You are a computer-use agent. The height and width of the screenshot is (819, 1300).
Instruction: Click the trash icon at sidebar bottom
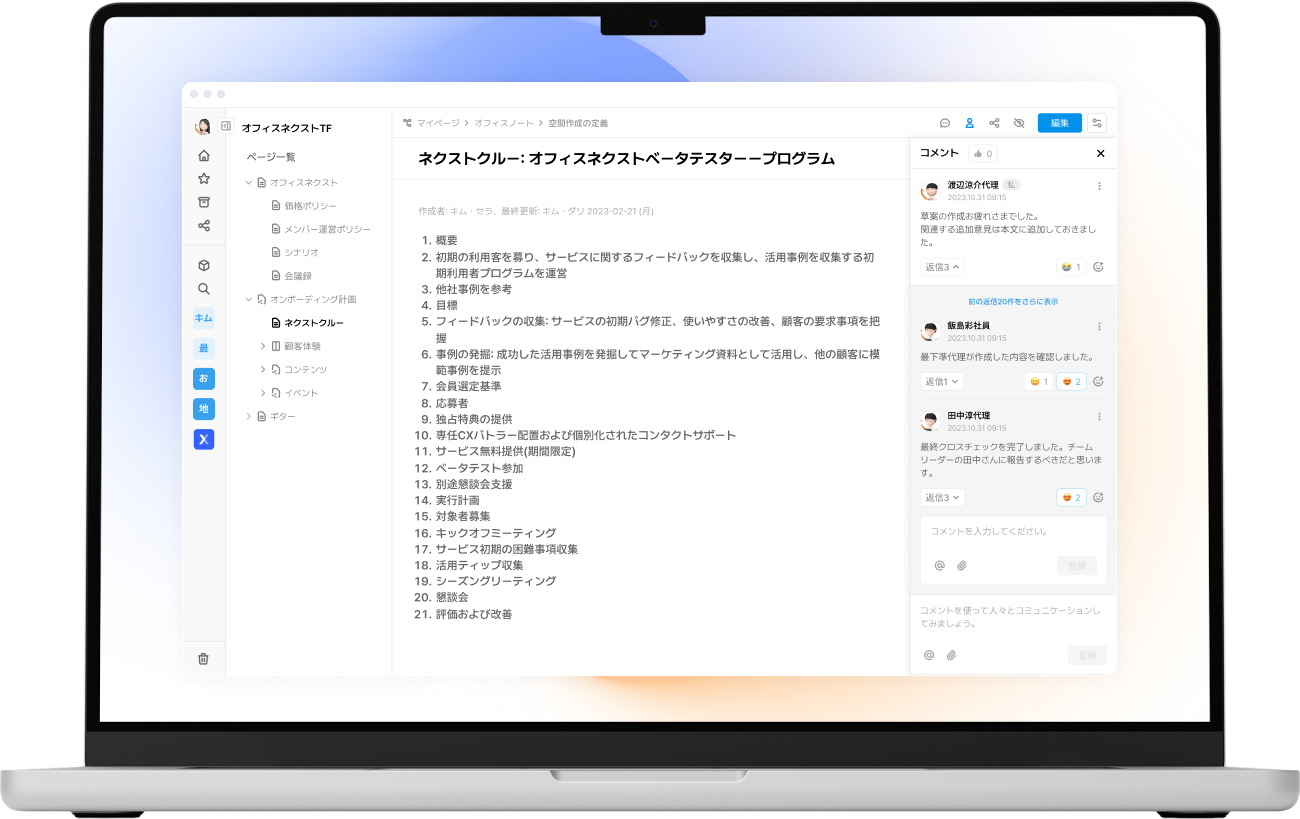coord(204,658)
